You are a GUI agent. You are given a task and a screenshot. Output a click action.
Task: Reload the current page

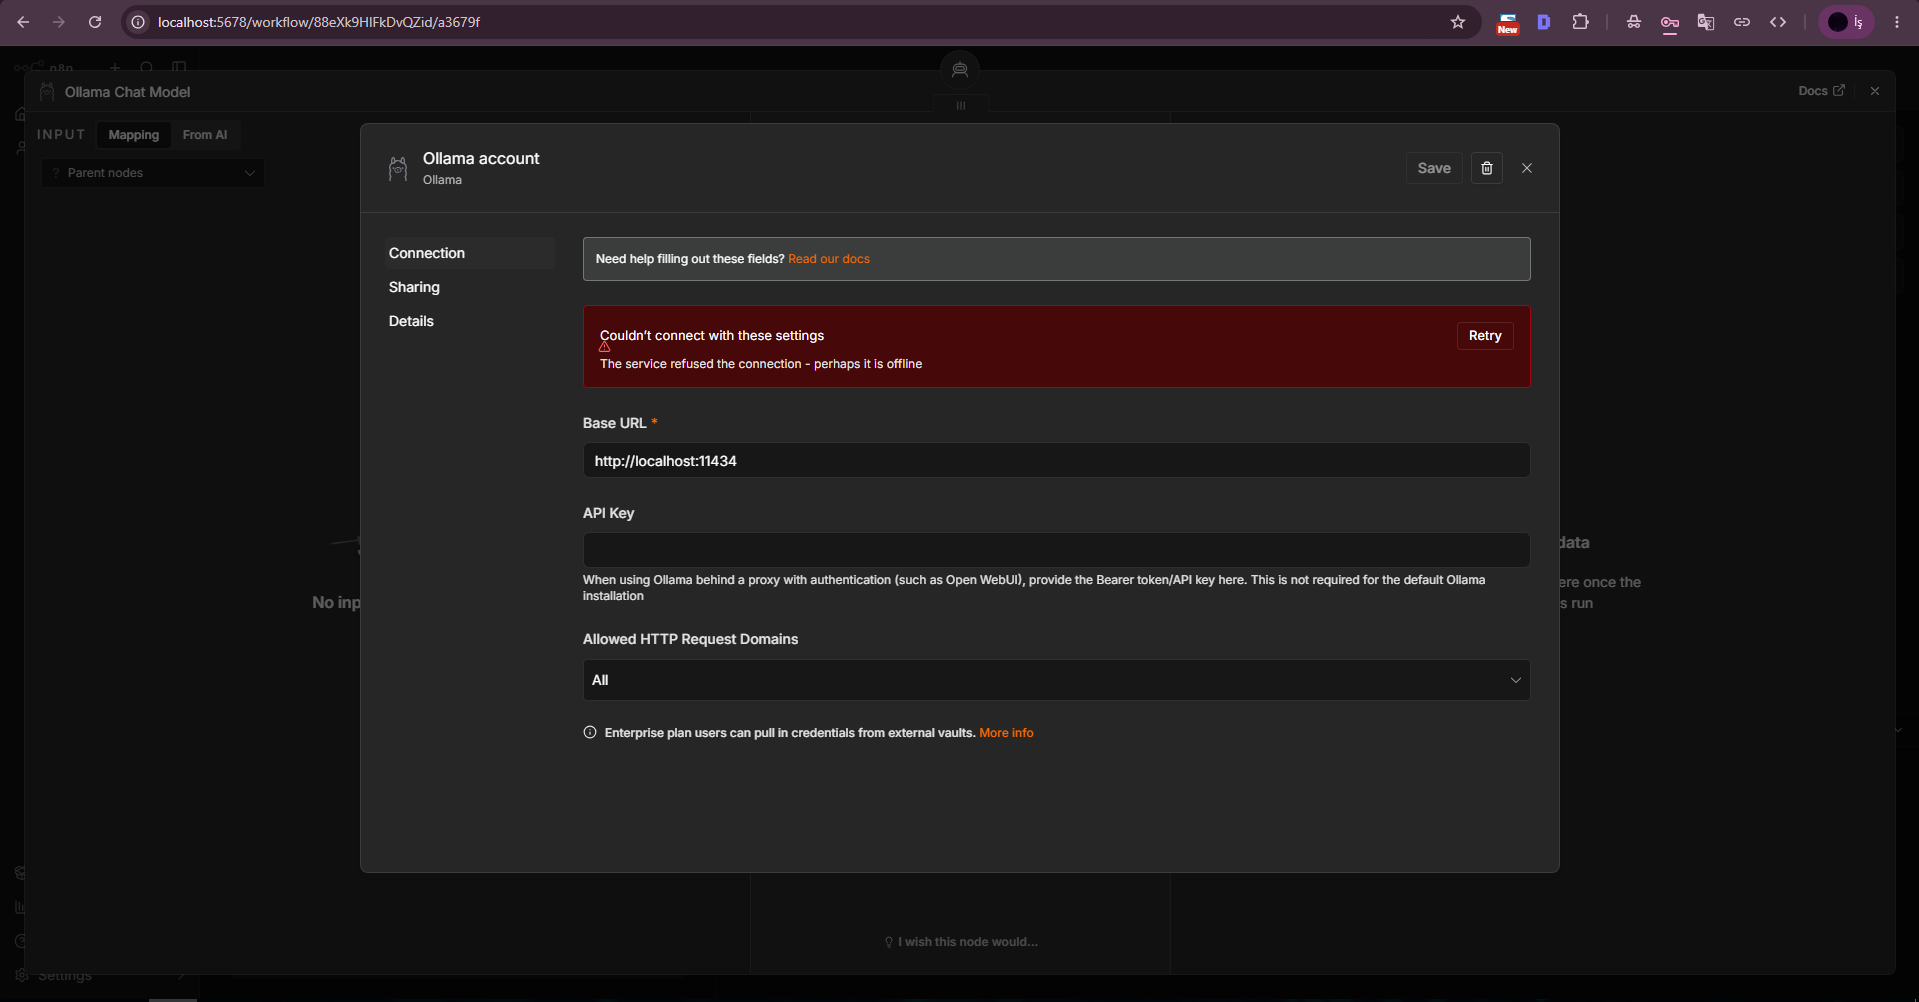click(x=95, y=22)
